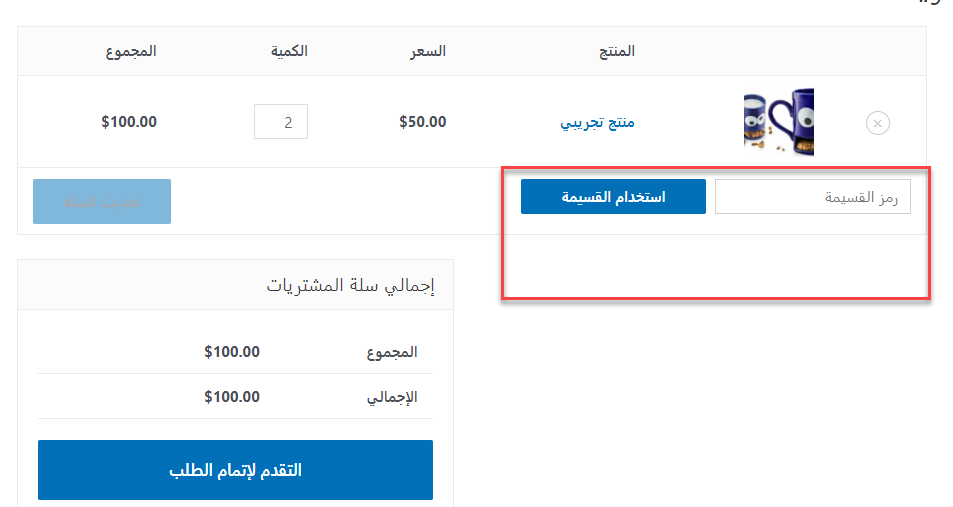Screen dimensions: 953x507
Task: Select the $100.00 amount beside الإجمالي
Action: [x=232, y=397]
